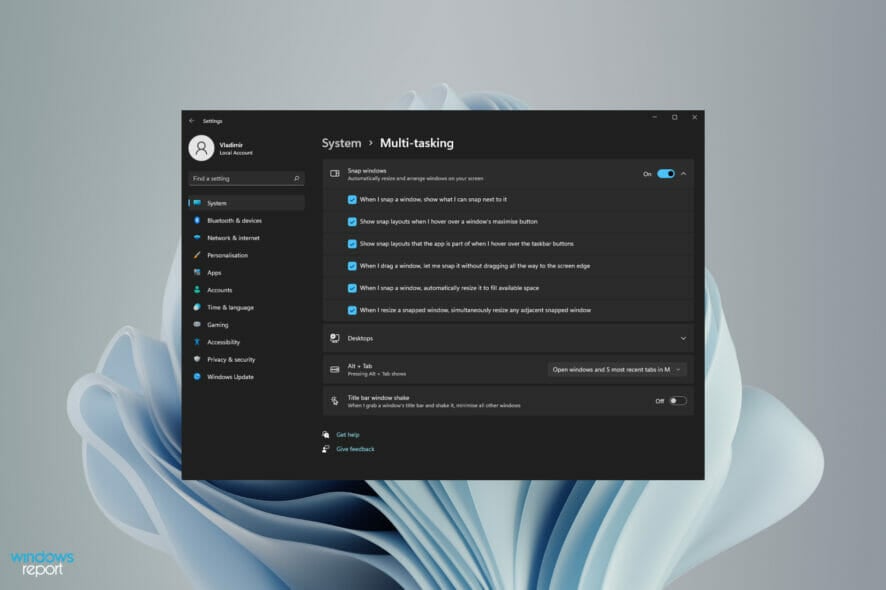The image size is (886, 590).
Task: Click the Give feedback icon
Action: click(x=326, y=449)
